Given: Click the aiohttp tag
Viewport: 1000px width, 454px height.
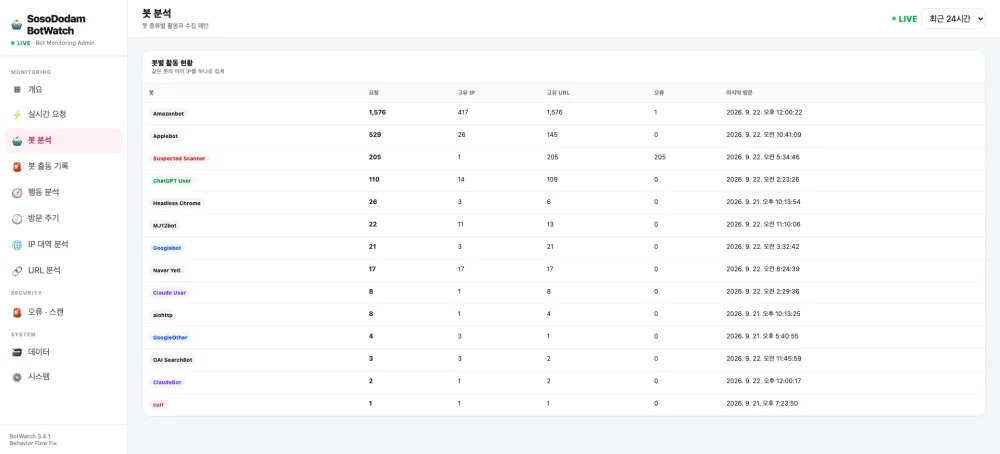Looking at the screenshot, I should coord(163,315).
